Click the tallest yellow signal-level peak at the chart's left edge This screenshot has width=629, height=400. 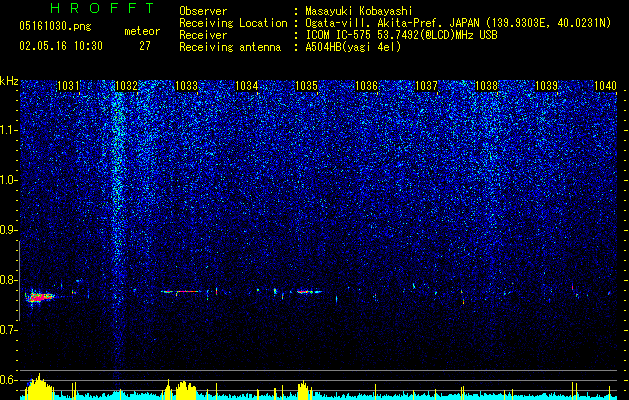click(39, 386)
